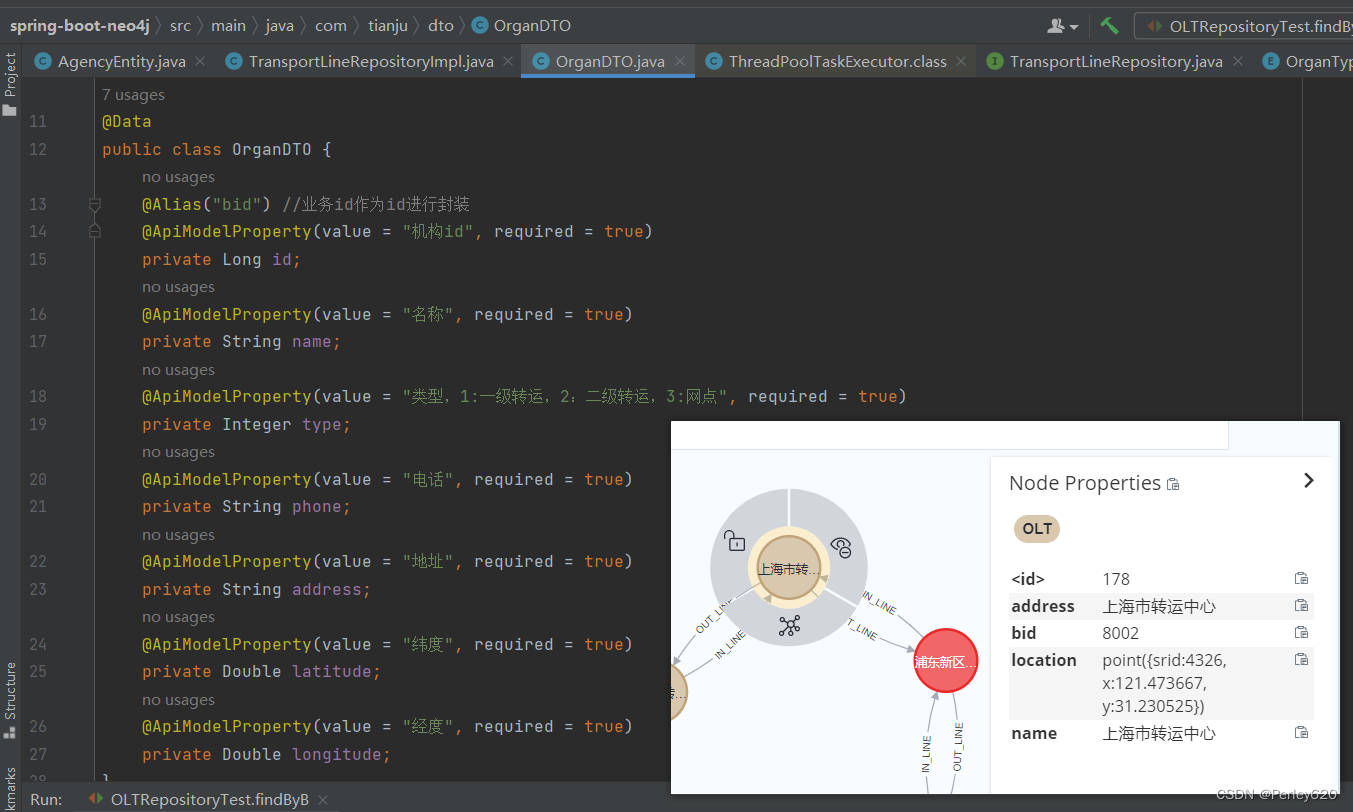Select the red 浦东新区 graph node
The height and width of the screenshot is (812, 1353).
945,660
